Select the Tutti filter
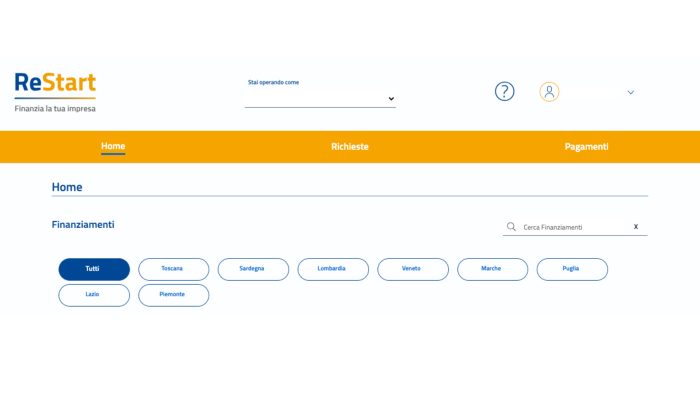Image resolution: width=700 pixels, height=394 pixels. 94,269
